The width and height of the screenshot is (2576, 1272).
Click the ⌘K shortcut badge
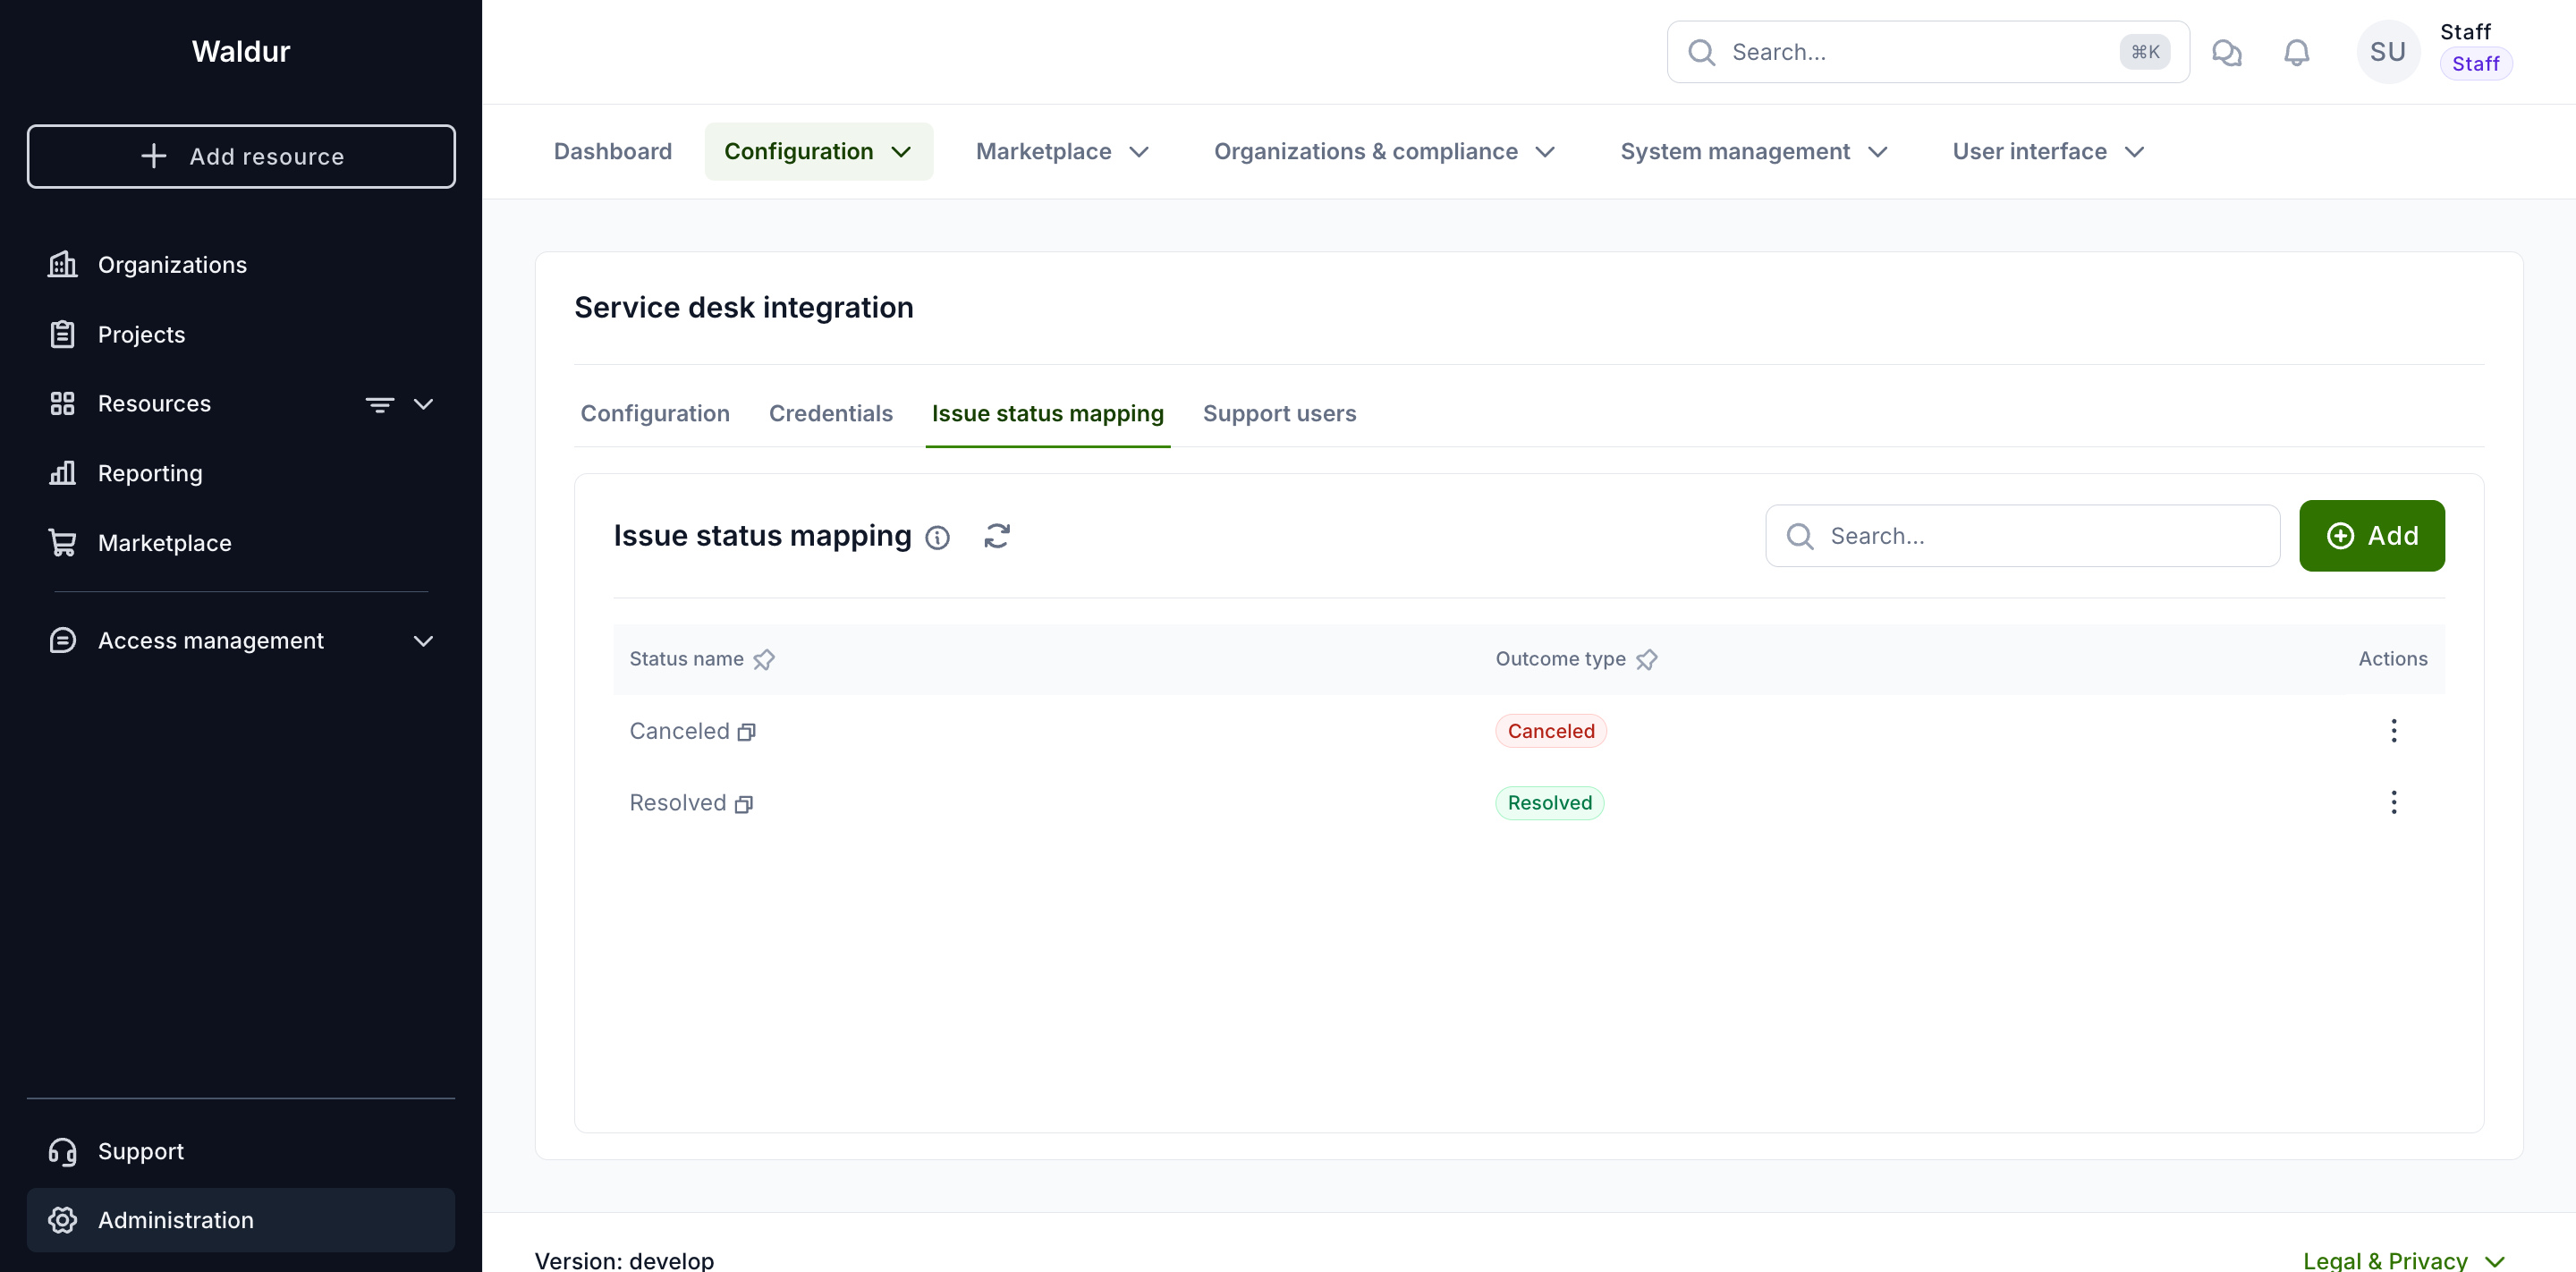coord(2145,52)
